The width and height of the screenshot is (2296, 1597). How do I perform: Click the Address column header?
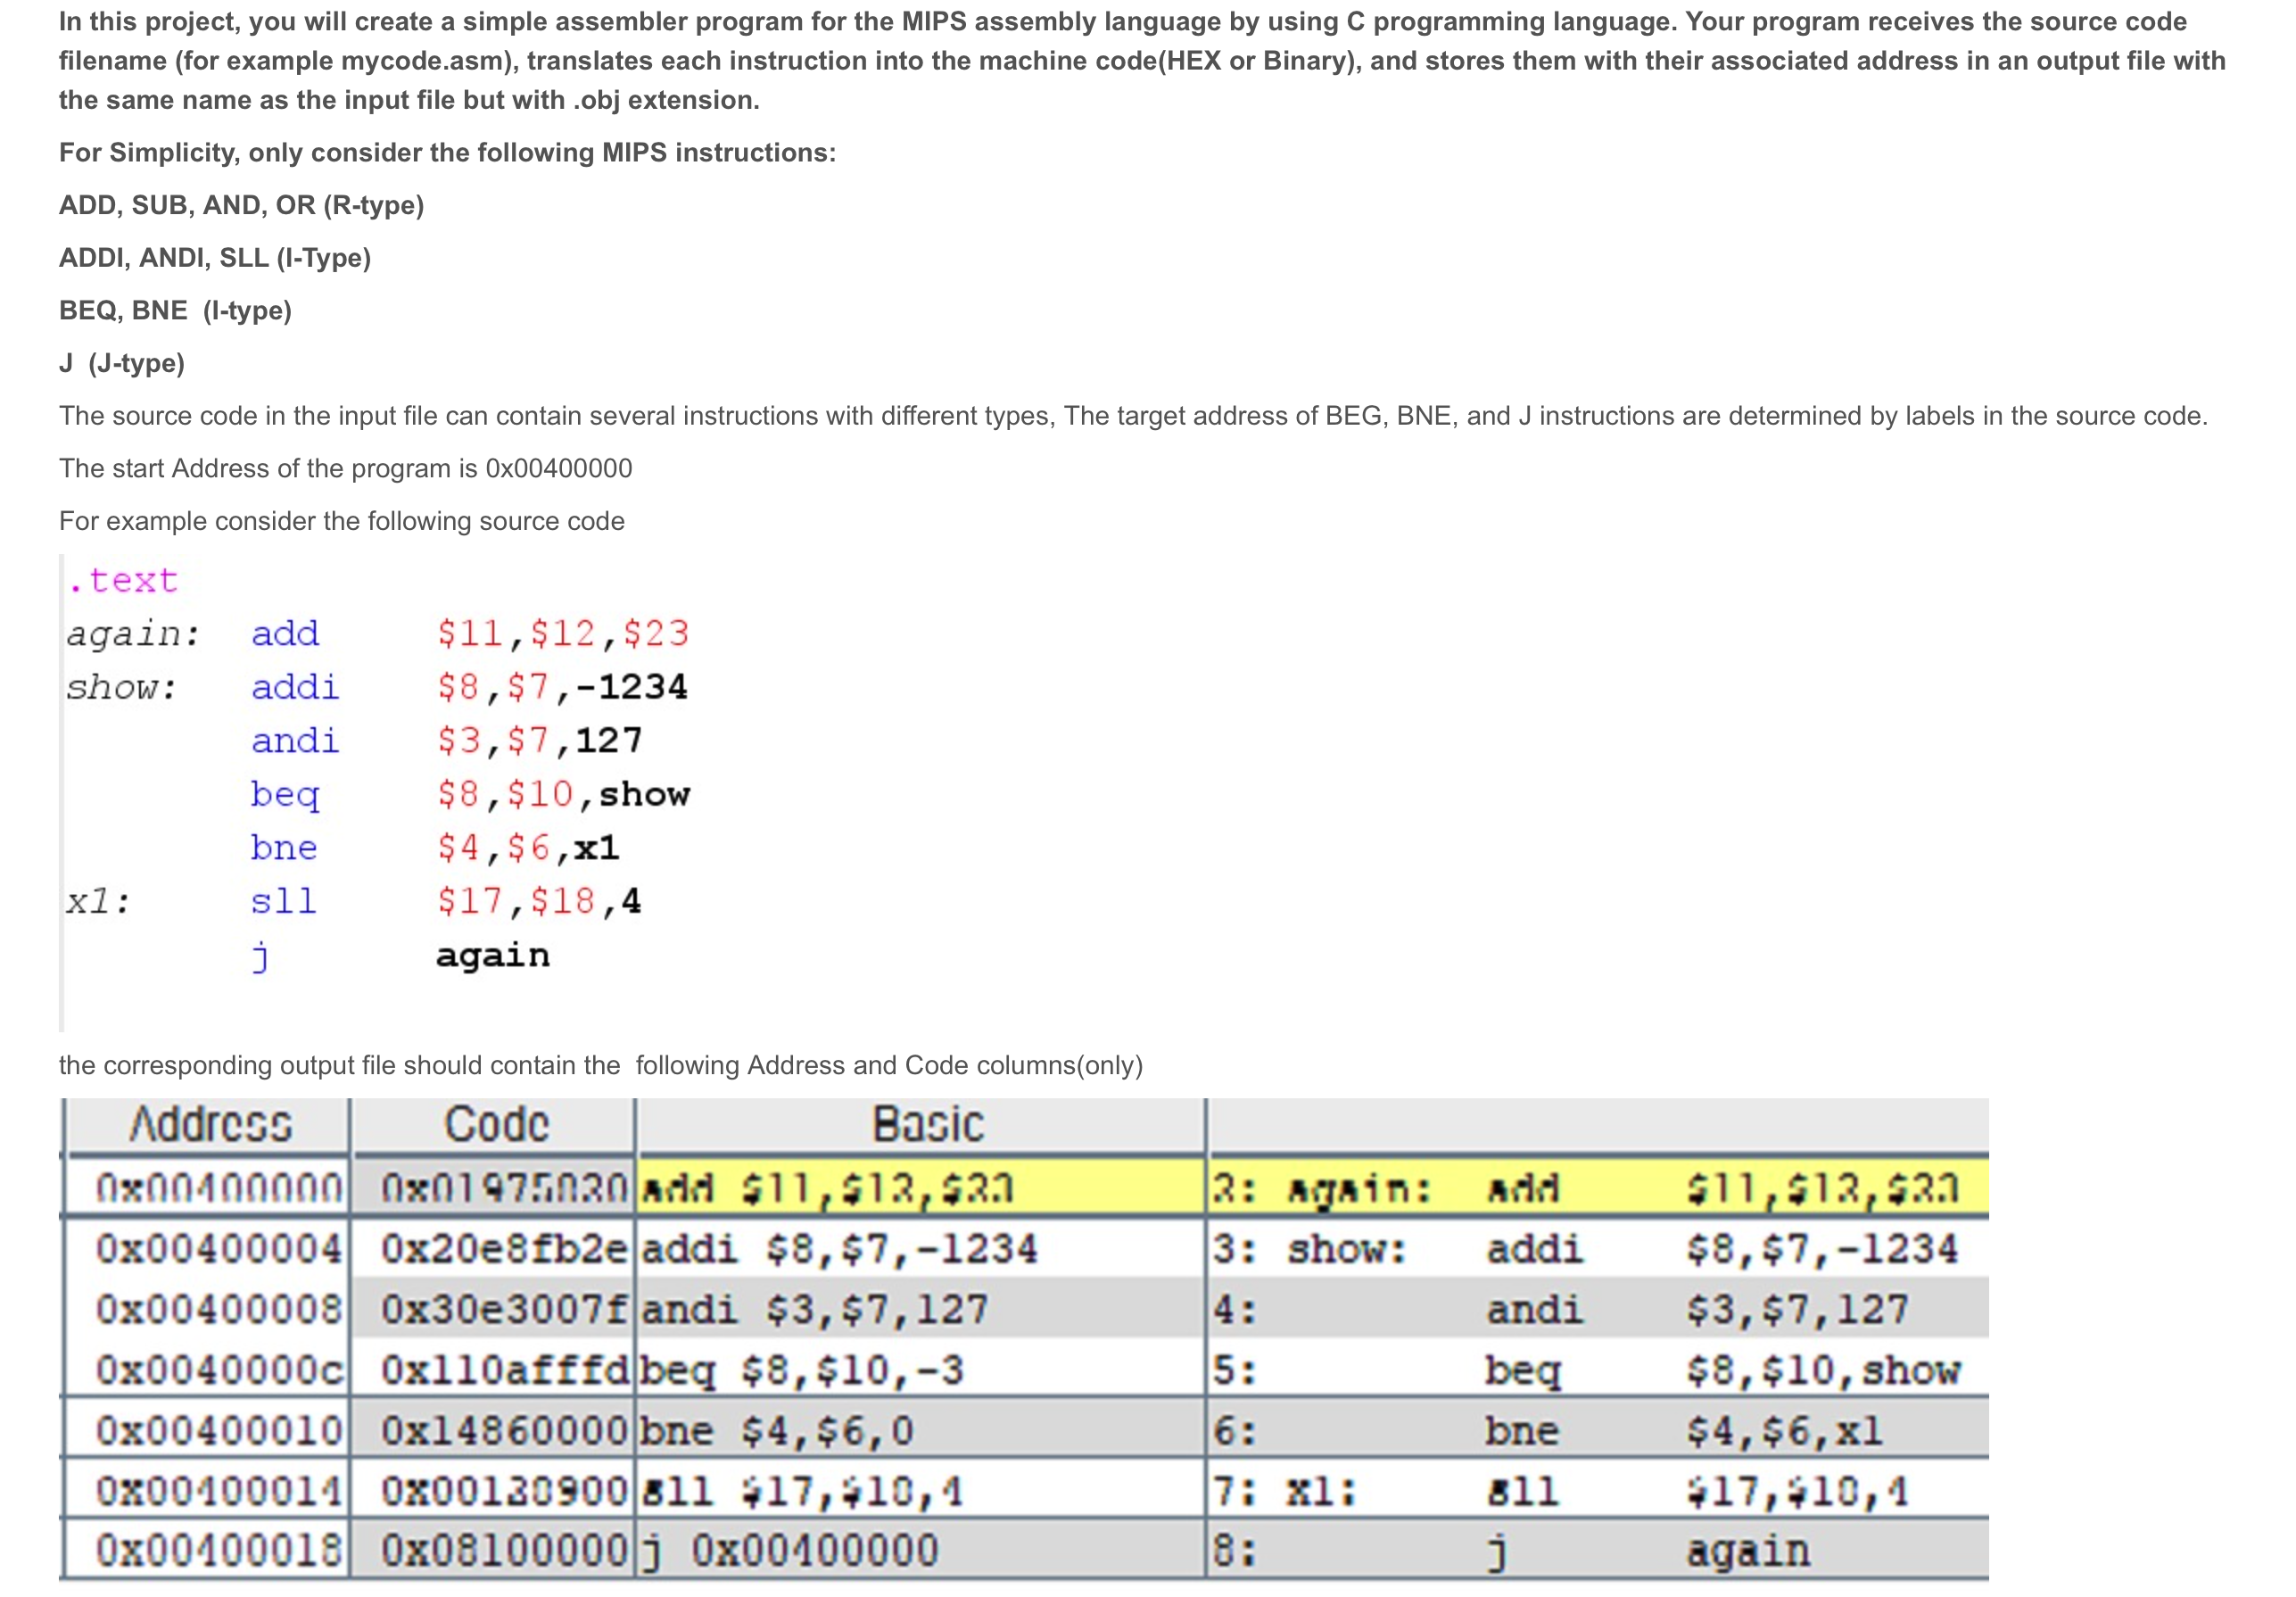[x=210, y=1124]
